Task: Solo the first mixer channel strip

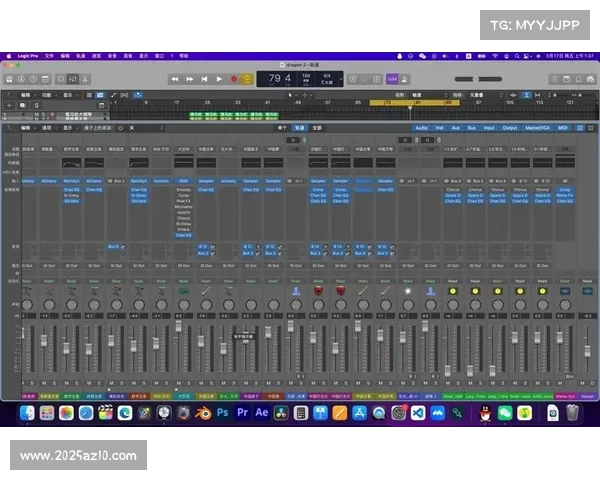Action: (32, 381)
